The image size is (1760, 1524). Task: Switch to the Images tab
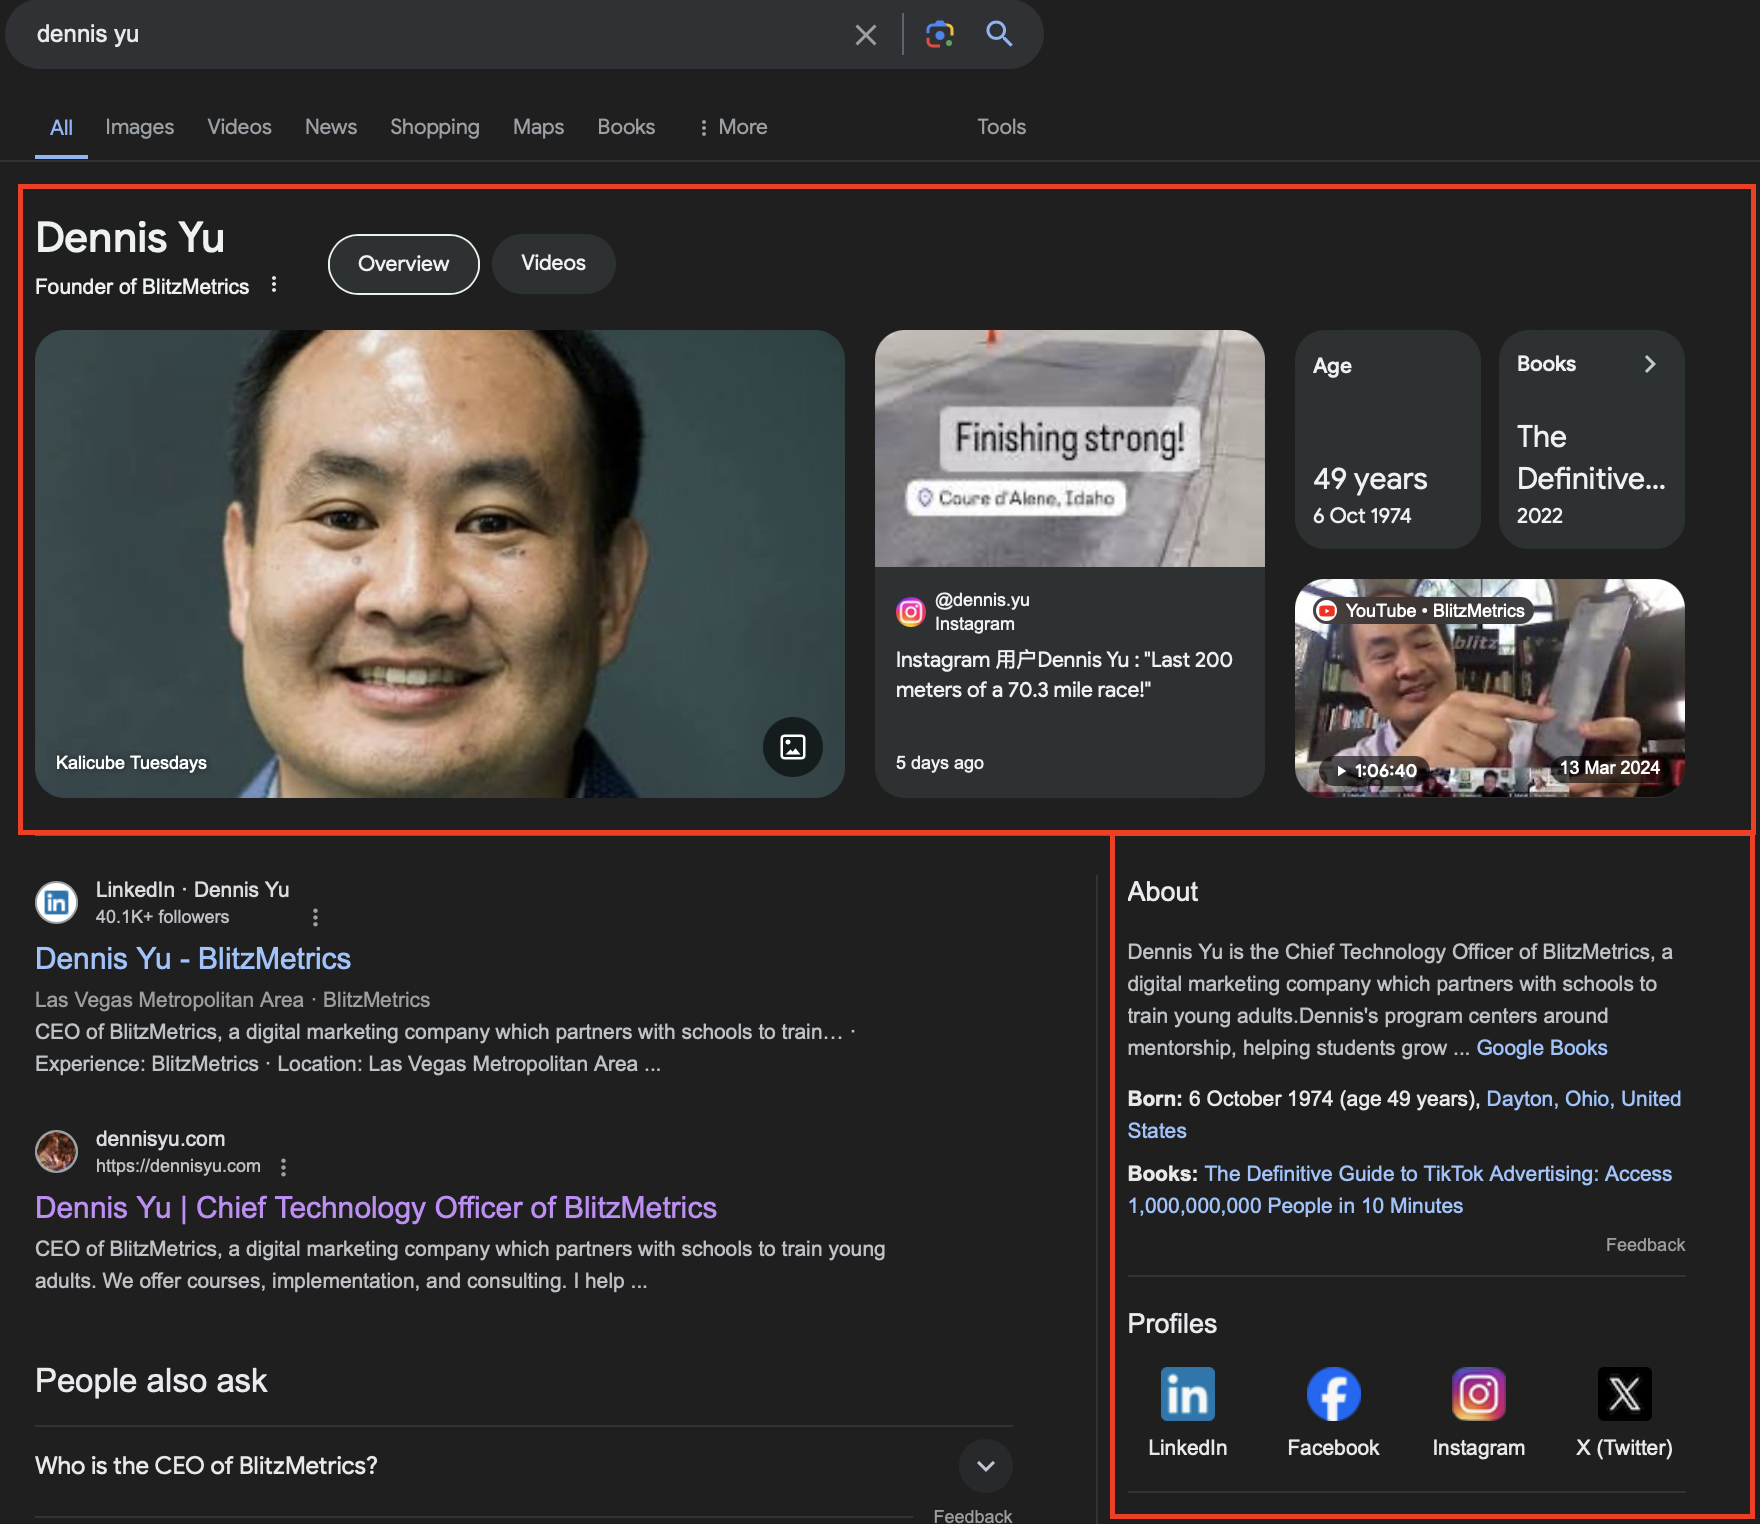[139, 127]
